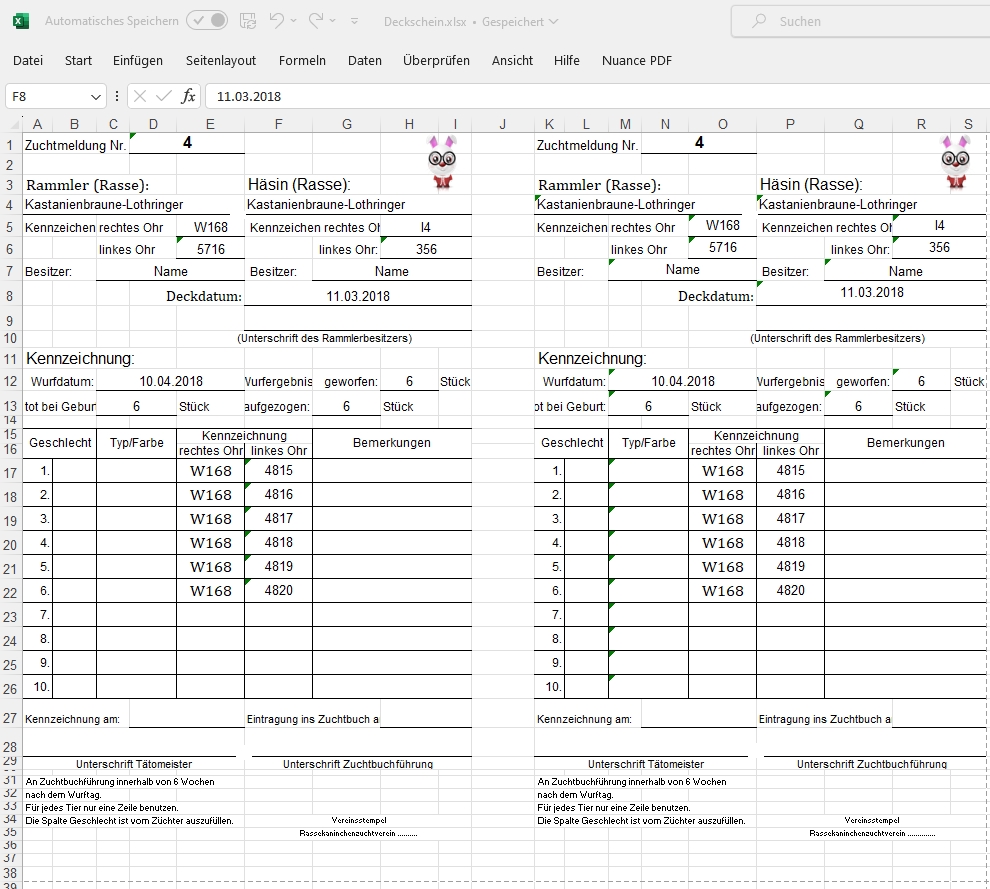Image resolution: width=990 pixels, height=889 pixels.
Task: Select the 'Geschlecht' header in column A
Action: (x=60, y=443)
